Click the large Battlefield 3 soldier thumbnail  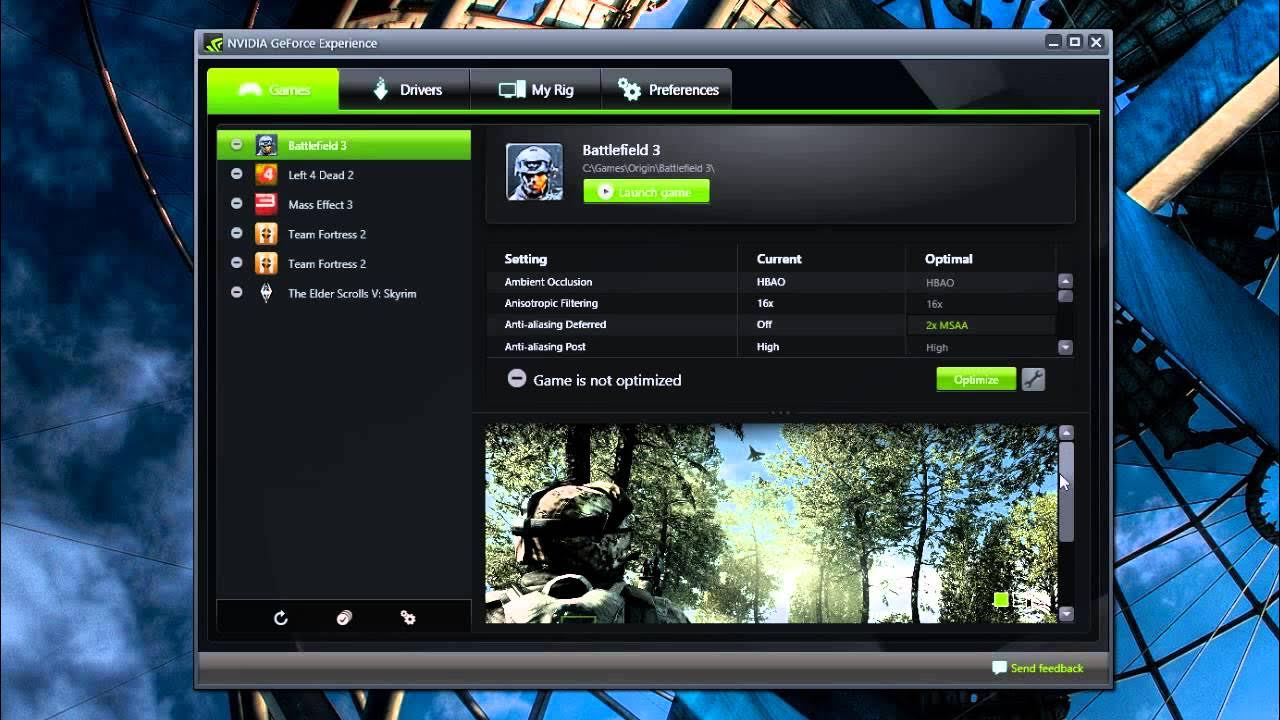pos(534,172)
